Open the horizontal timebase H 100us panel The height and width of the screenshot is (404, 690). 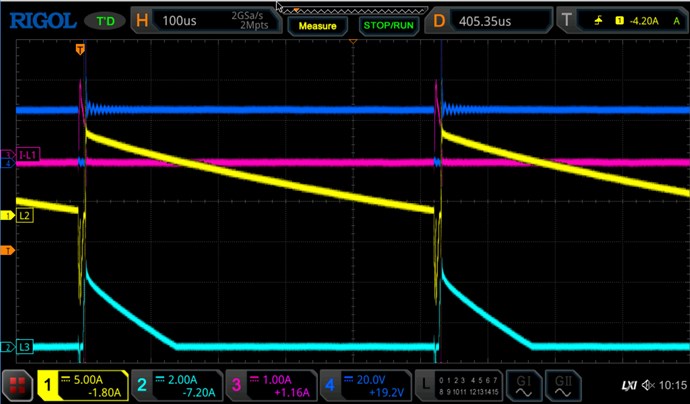pyautogui.click(x=206, y=21)
